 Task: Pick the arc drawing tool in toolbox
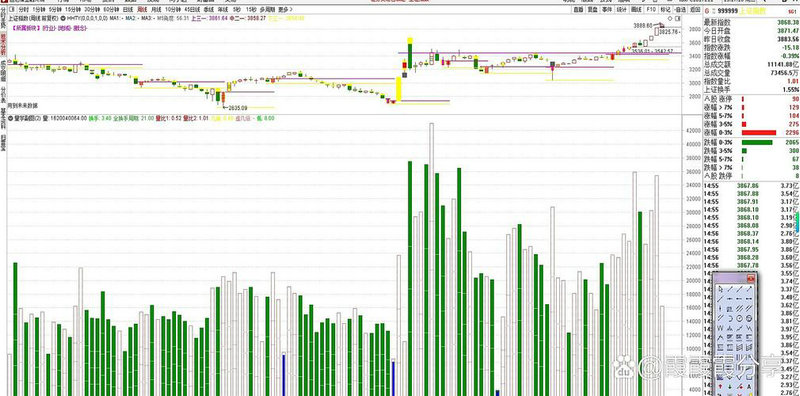pos(730,318)
